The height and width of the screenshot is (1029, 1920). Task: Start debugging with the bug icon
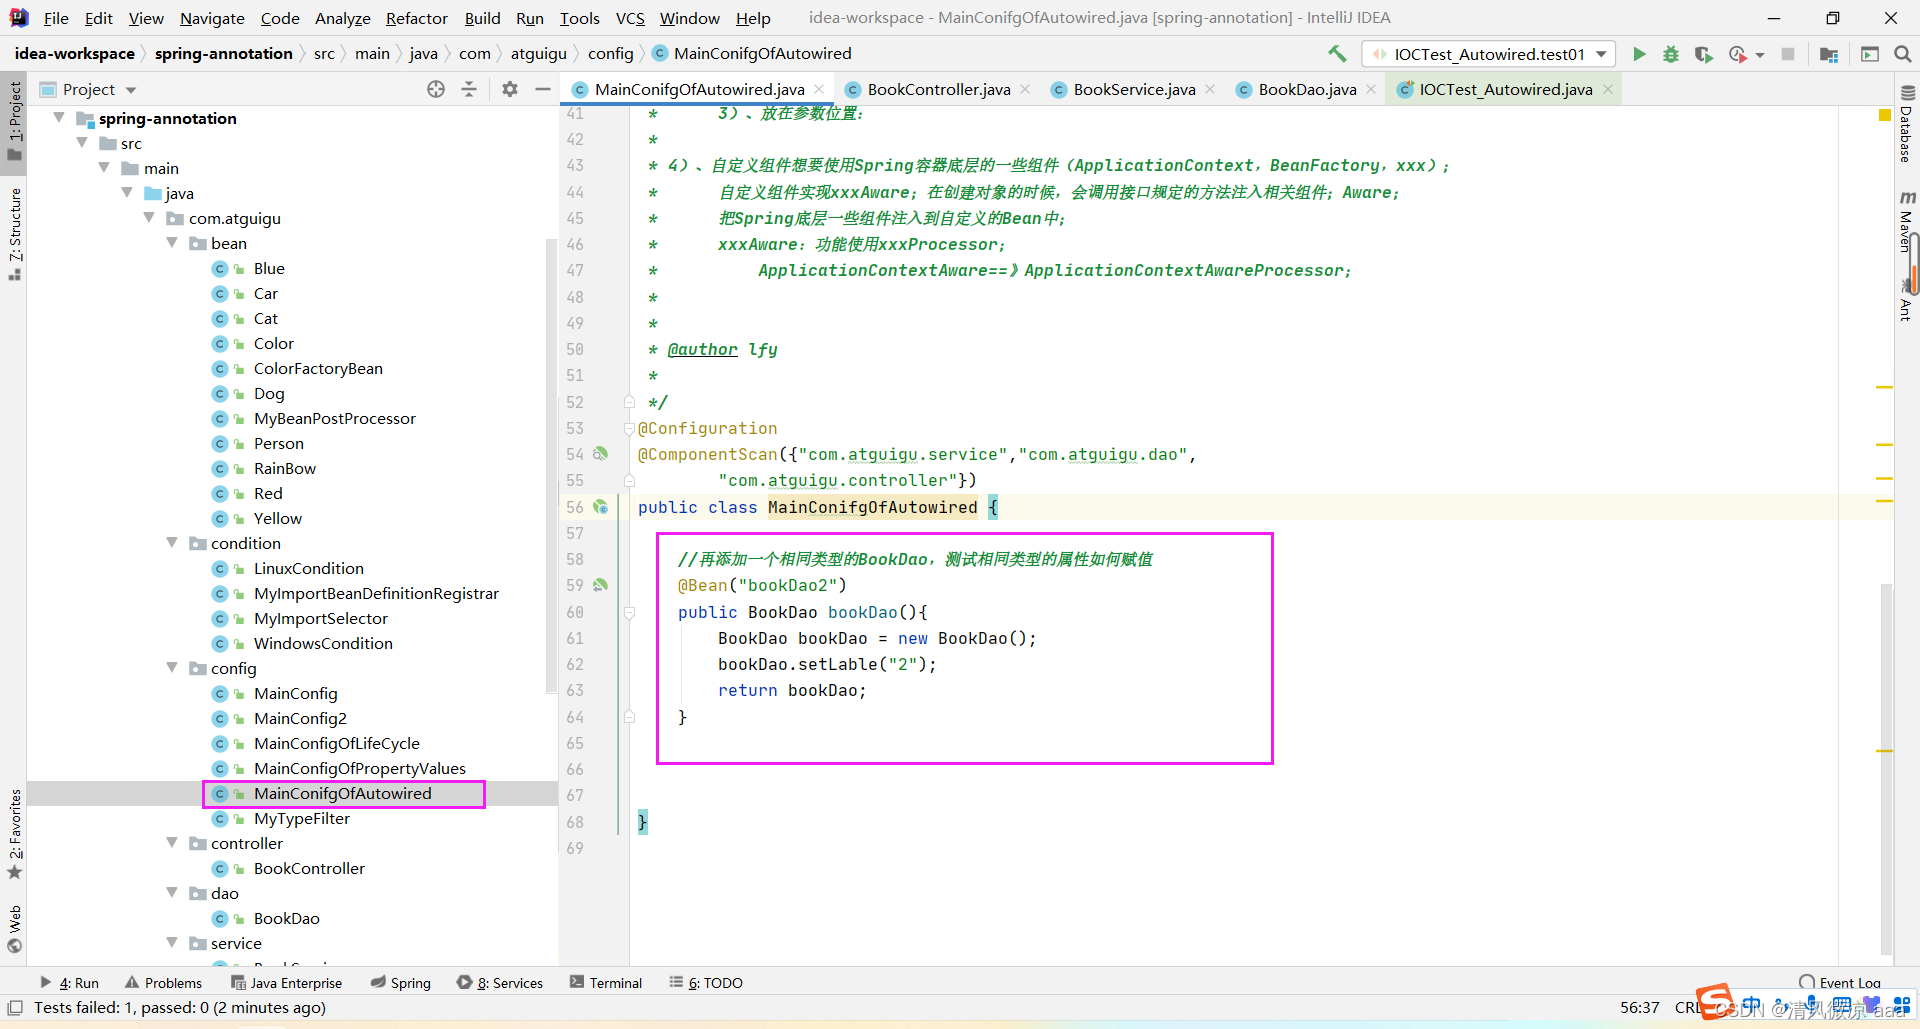[1671, 54]
